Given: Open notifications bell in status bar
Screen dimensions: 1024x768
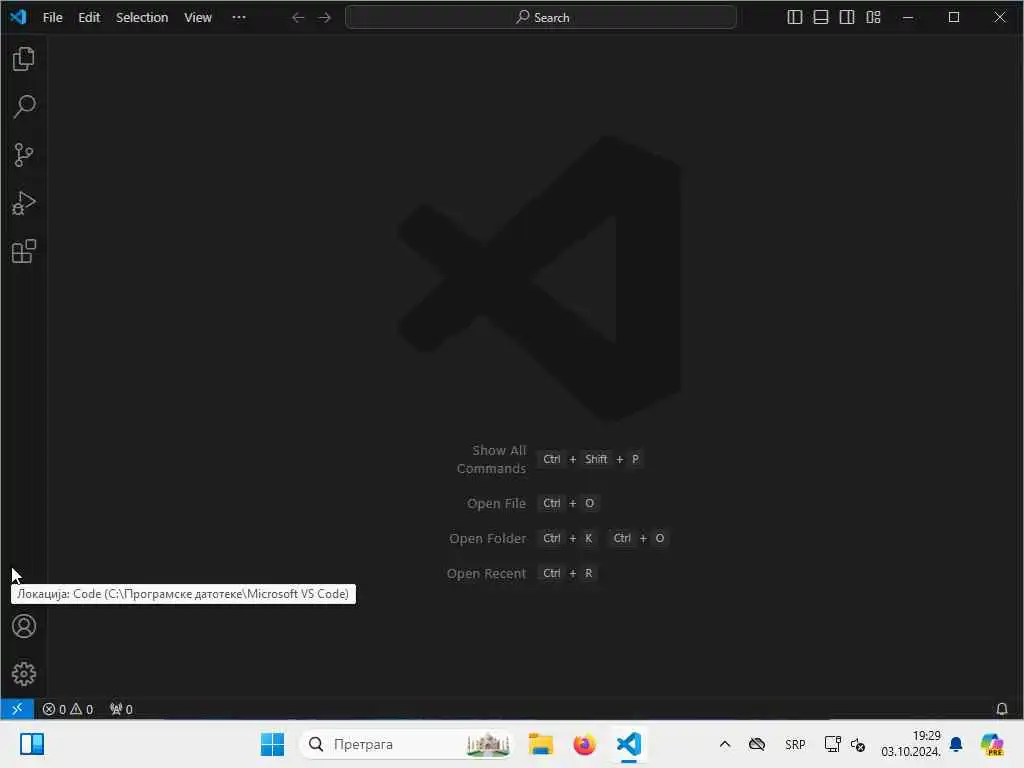Looking at the screenshot, I should [1001, 709].
